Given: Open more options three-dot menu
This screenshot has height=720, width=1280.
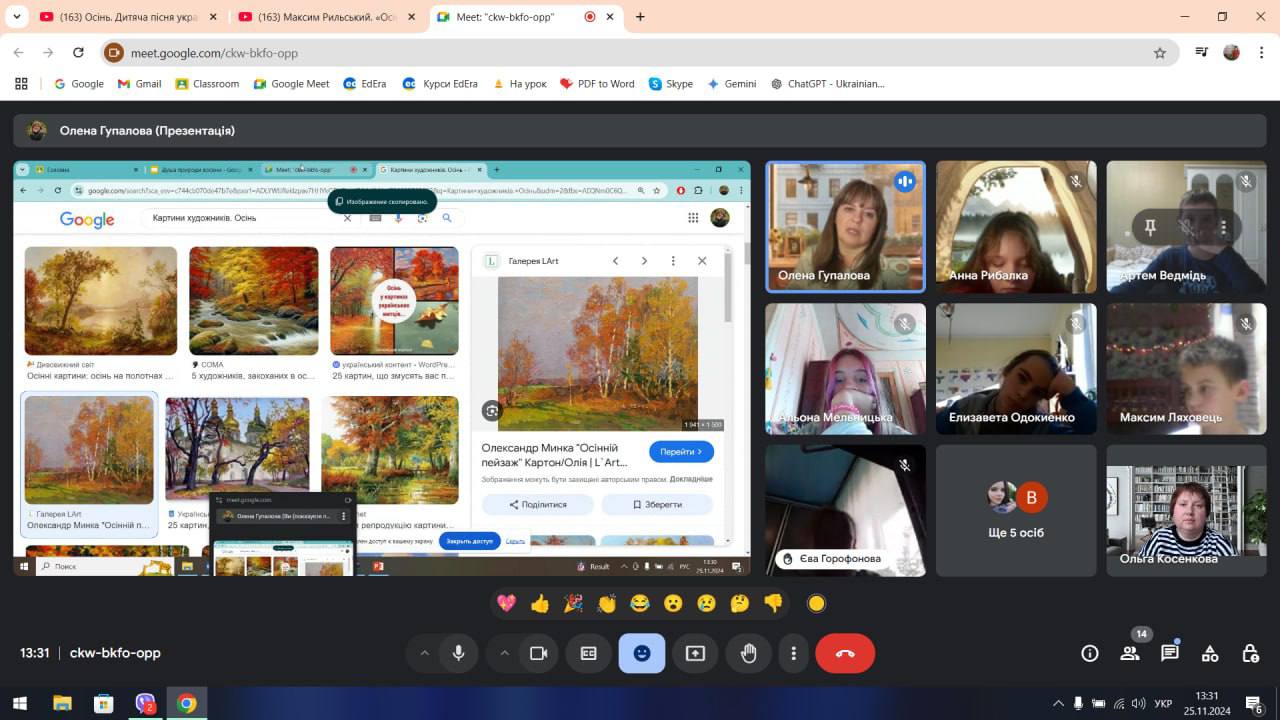Looking at the screenshot, I should (793, 653).
